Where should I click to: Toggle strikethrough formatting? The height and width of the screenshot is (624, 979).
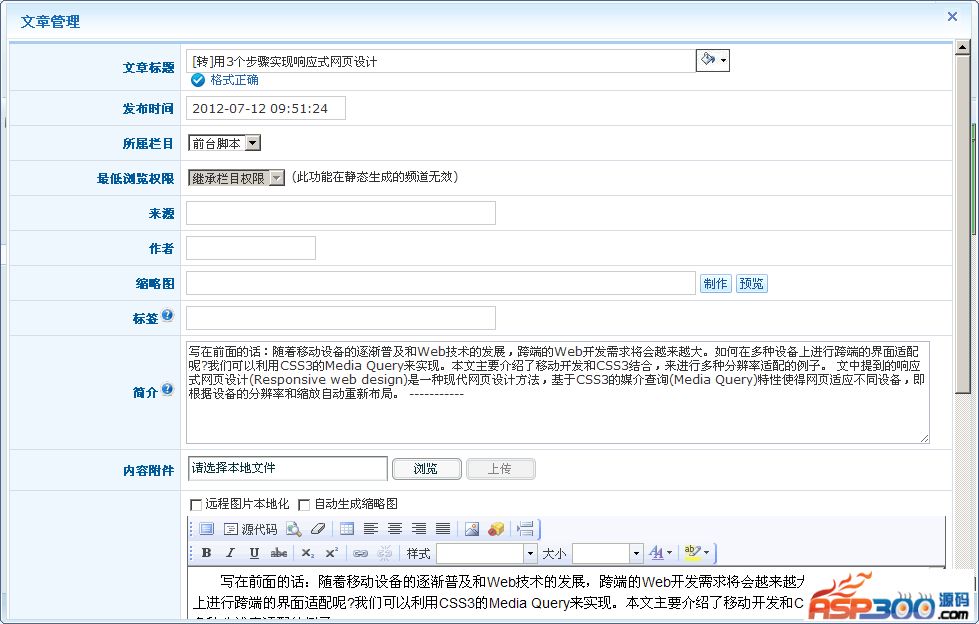coord(278,553)
